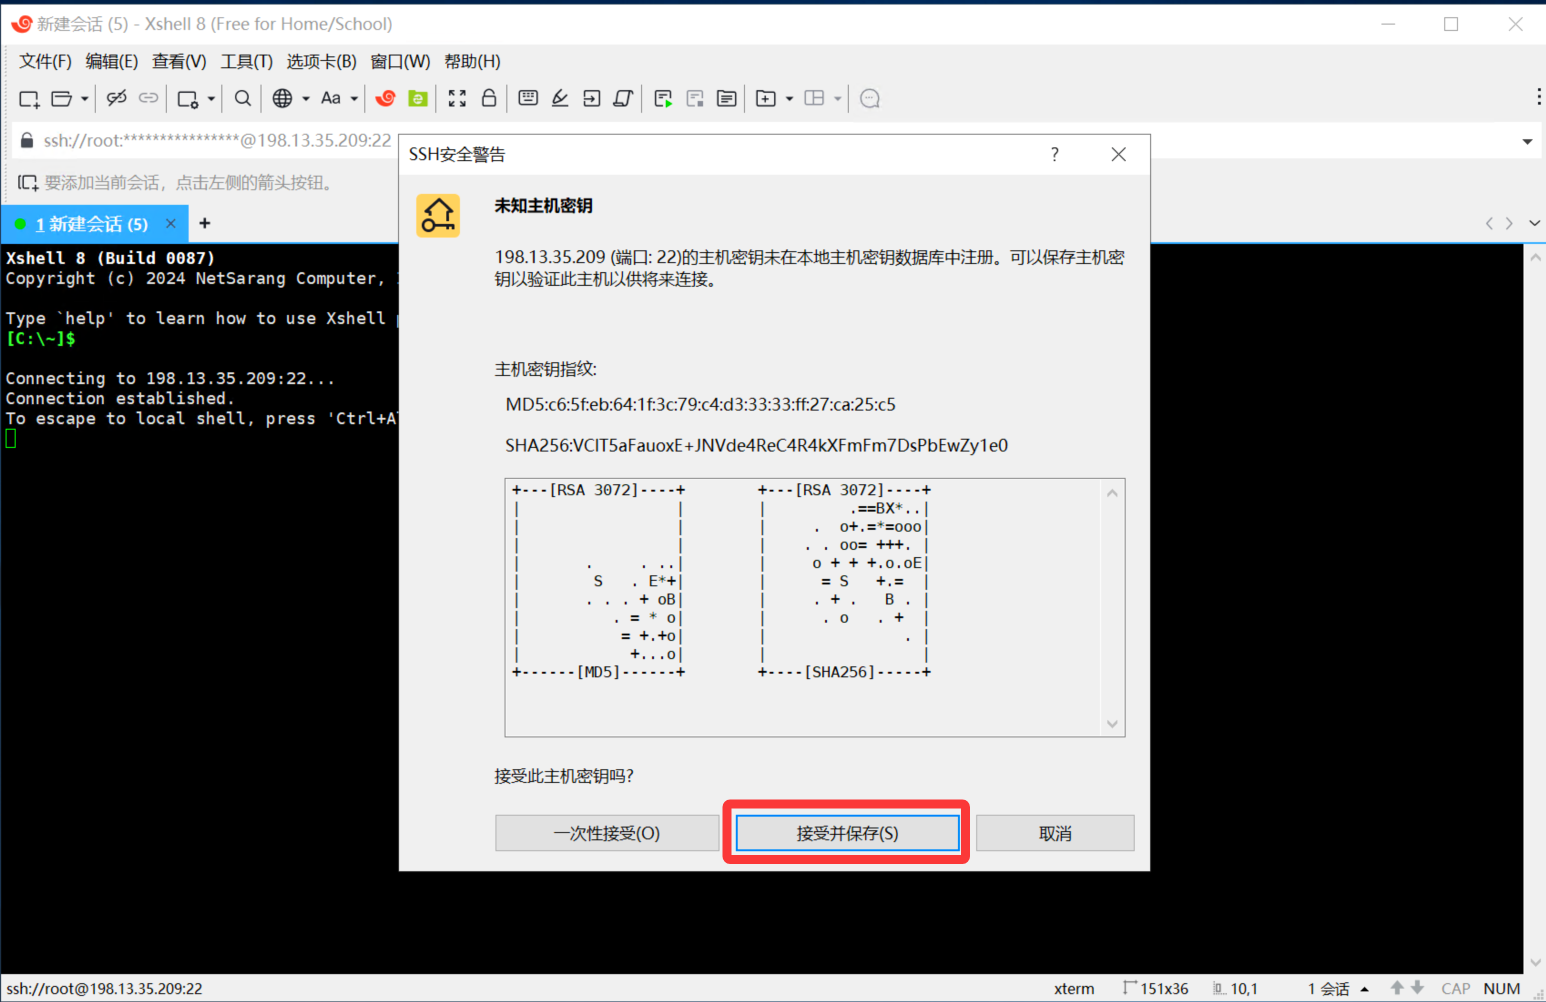Open the 文件(F) menu
The height and width of the screenshot is (1002, 1546).
pos(45,61)
